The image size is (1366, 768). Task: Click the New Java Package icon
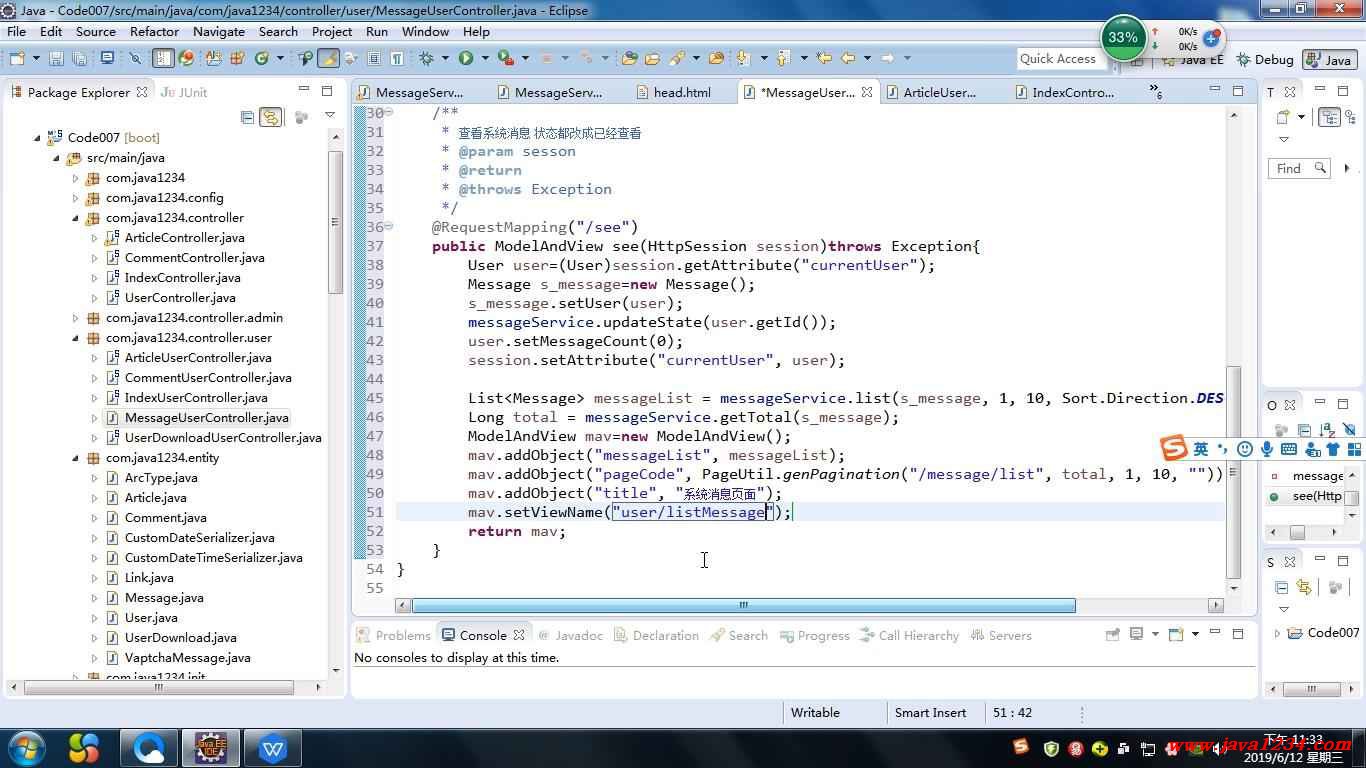237,58
